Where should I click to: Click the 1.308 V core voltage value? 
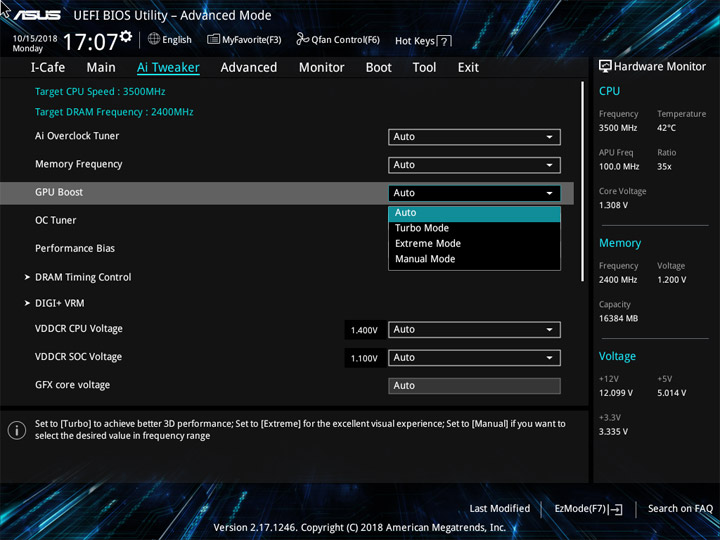[x=613, y=205]
